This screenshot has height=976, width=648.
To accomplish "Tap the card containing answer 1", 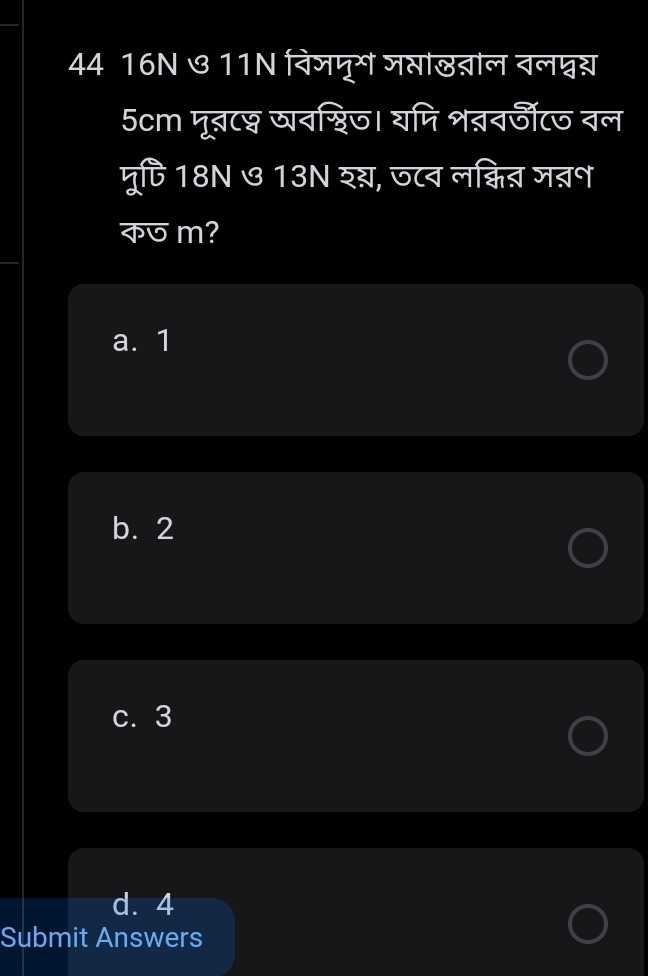I will pyautogui.click(x=355, y=360).
